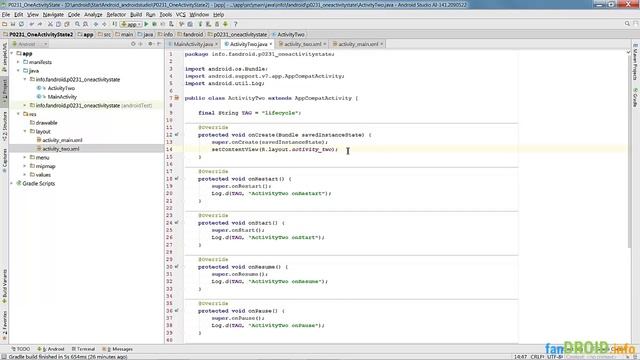Close the ActivityTwo.java tab
This screenshot has width=640, height=360.
[x=271, y=44]
